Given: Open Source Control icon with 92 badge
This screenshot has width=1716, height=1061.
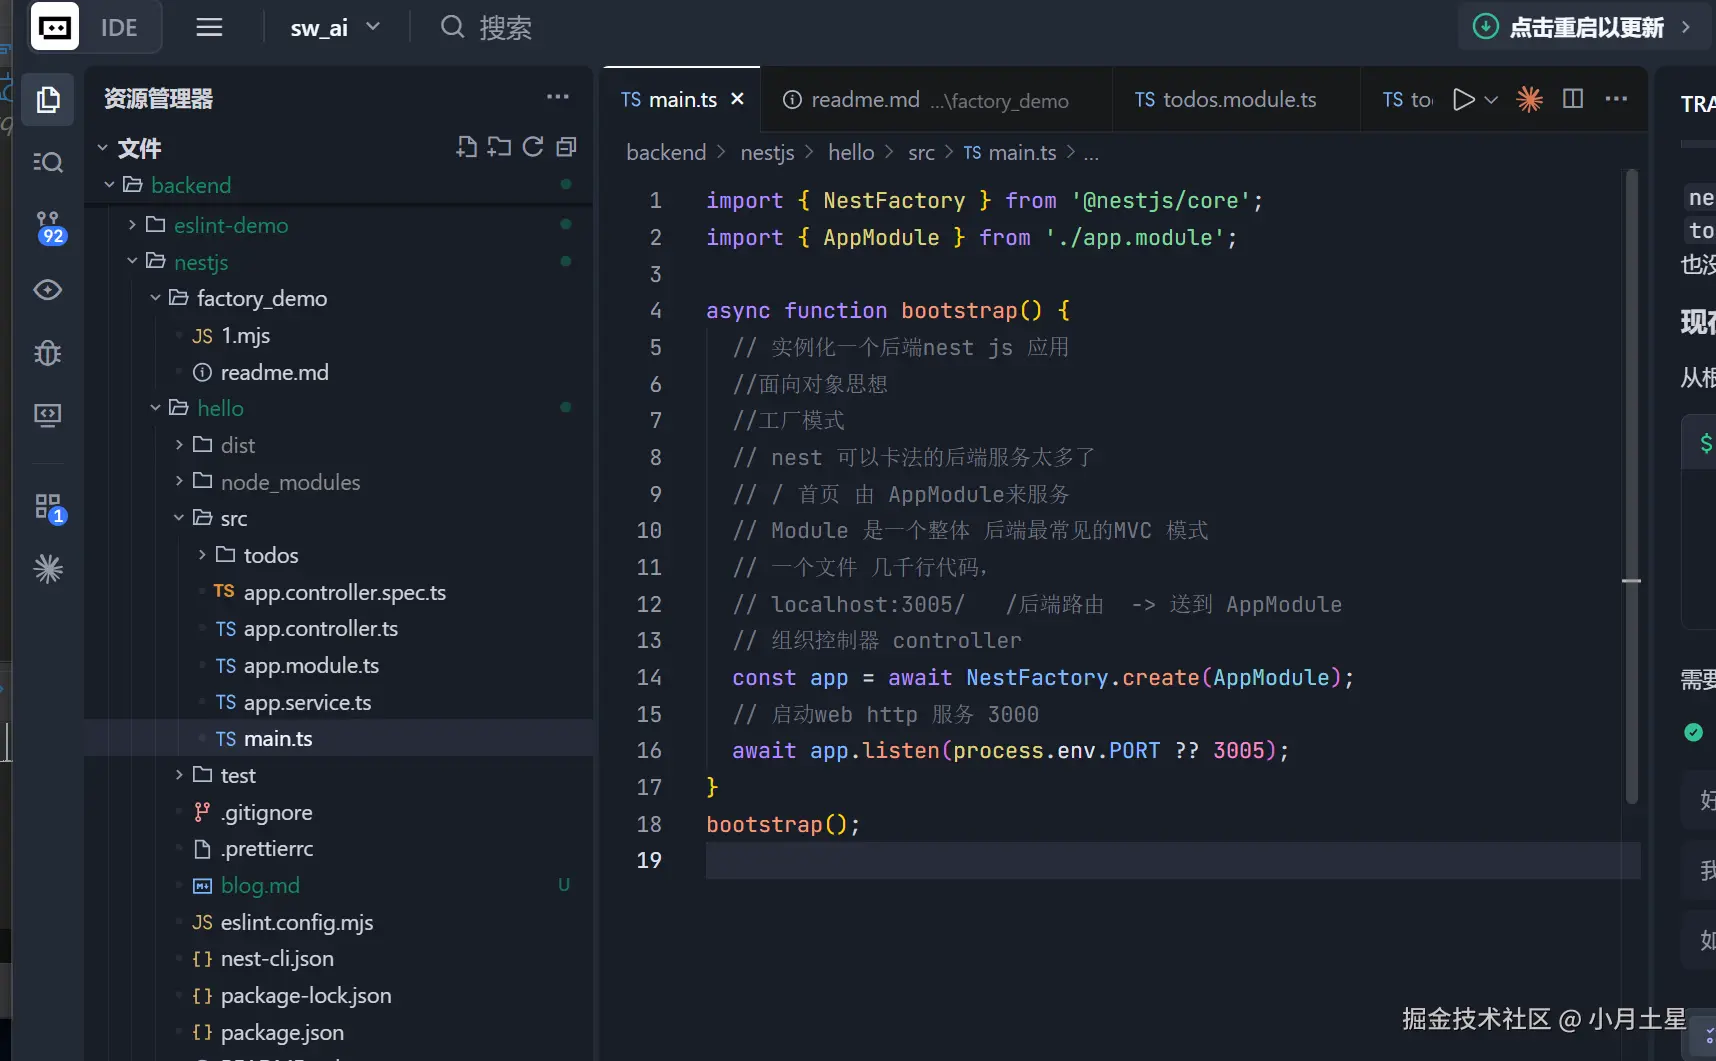Looking at the screenshot, I should (x=48, y=227).
